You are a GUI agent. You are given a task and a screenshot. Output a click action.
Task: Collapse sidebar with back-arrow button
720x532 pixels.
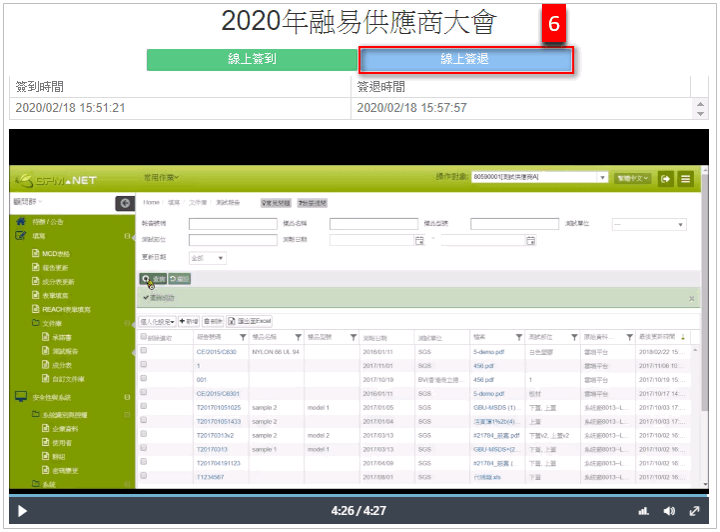[125, 203]
